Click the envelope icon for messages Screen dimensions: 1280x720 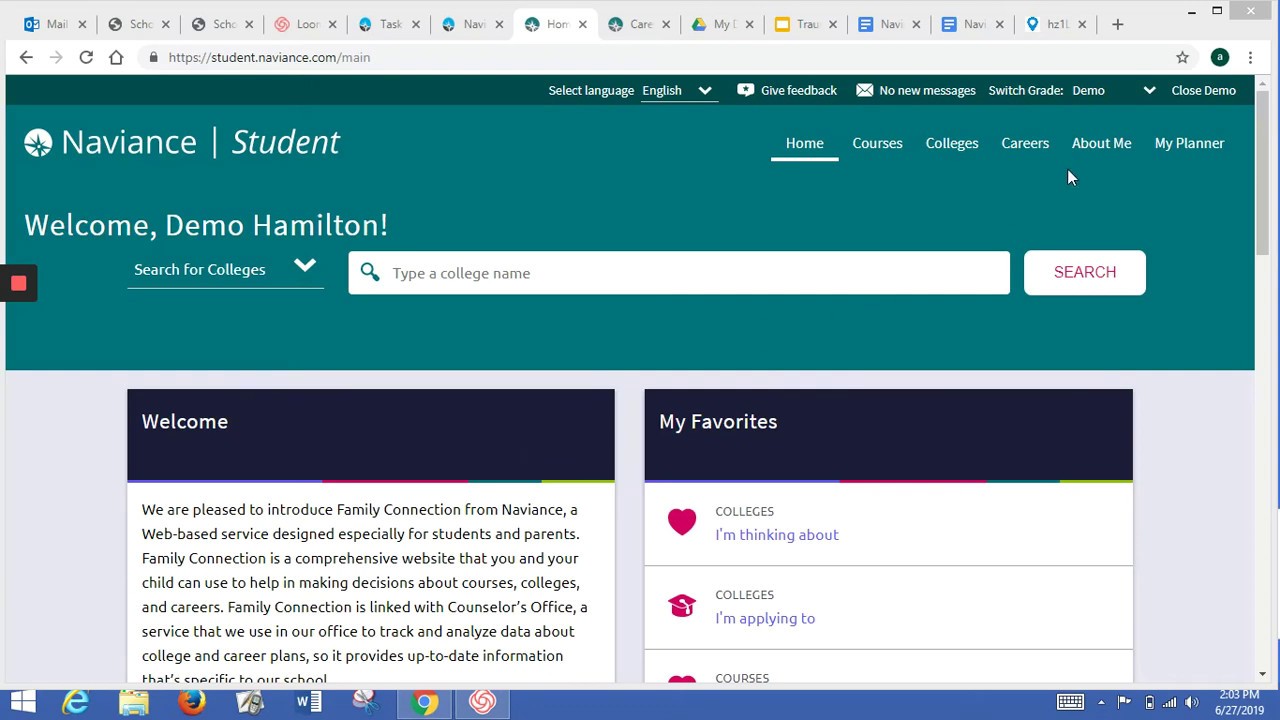coord(865,90)
